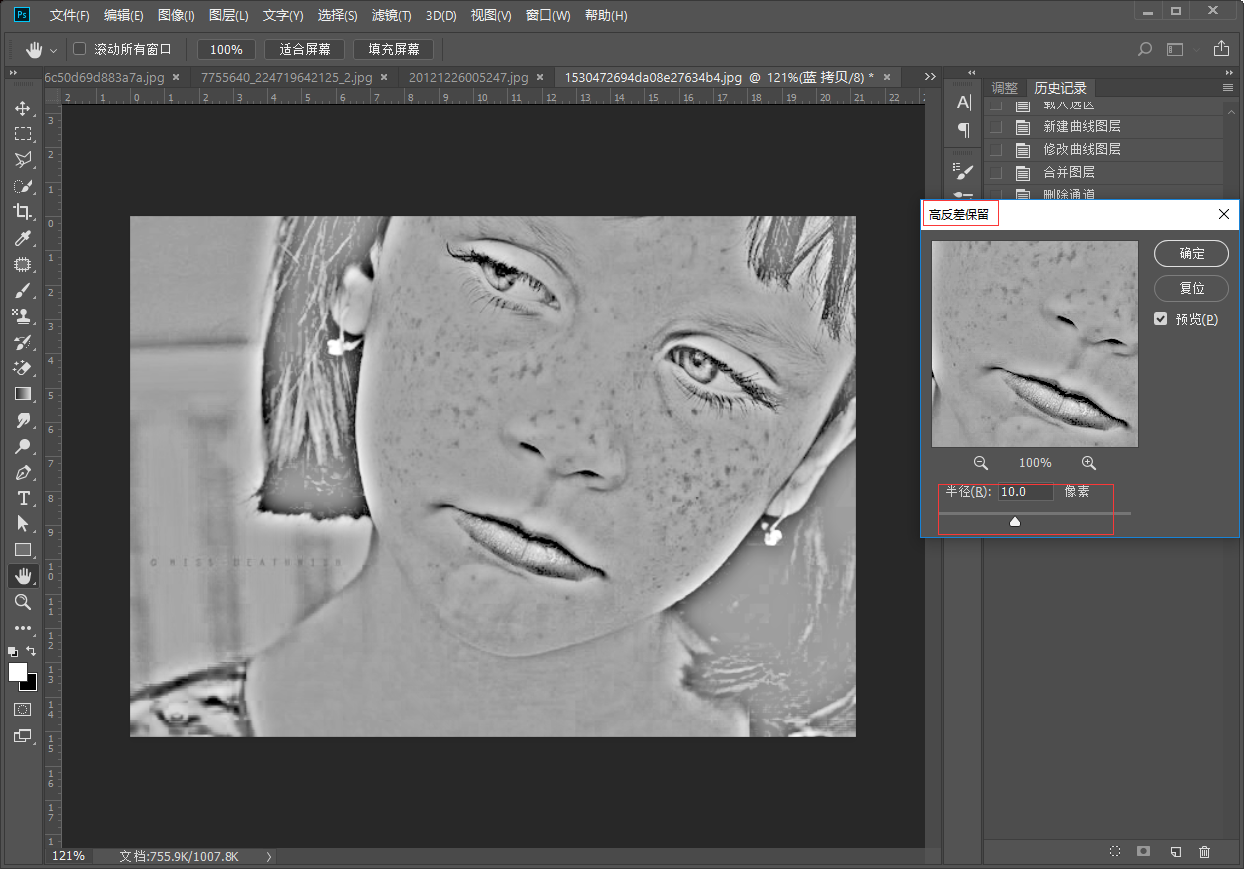Viewport: 1244px width, 869px height.
Task: Select the Eyedropper tool
Action: click(x=22, y=238)
